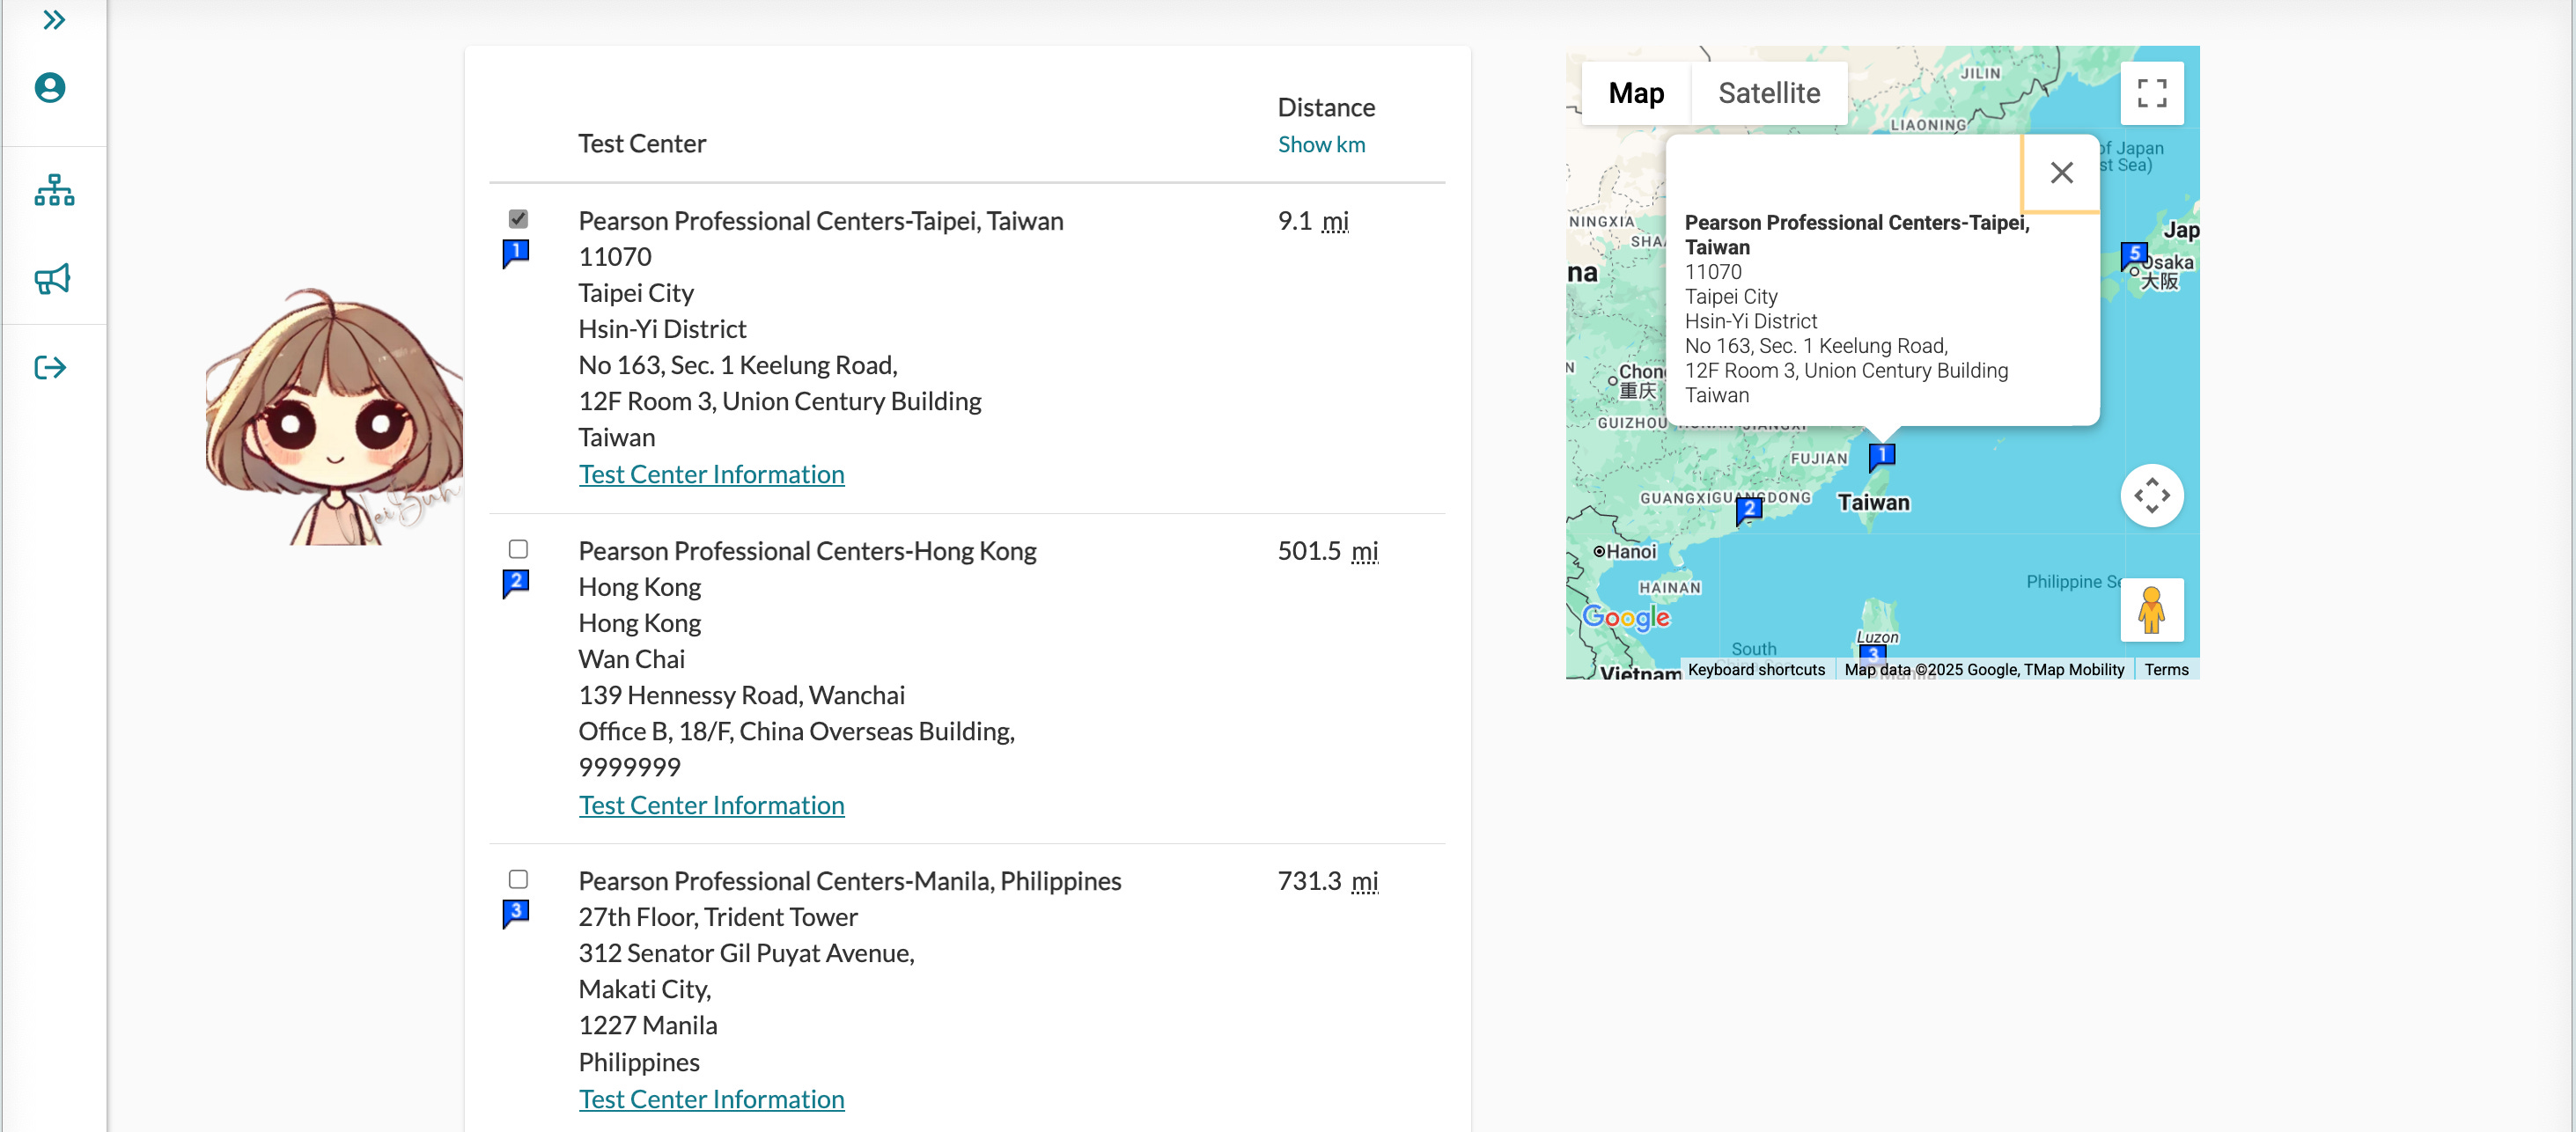Toggle fullscreen view on the map
This screenshot has height=1132, width=2576.
(x=2151, y=93)
